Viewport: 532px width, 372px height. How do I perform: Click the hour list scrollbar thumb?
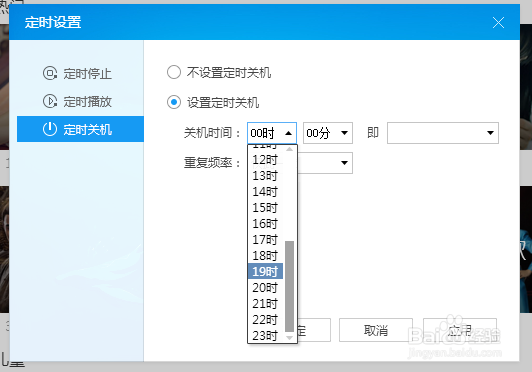(x=289, y=286)
